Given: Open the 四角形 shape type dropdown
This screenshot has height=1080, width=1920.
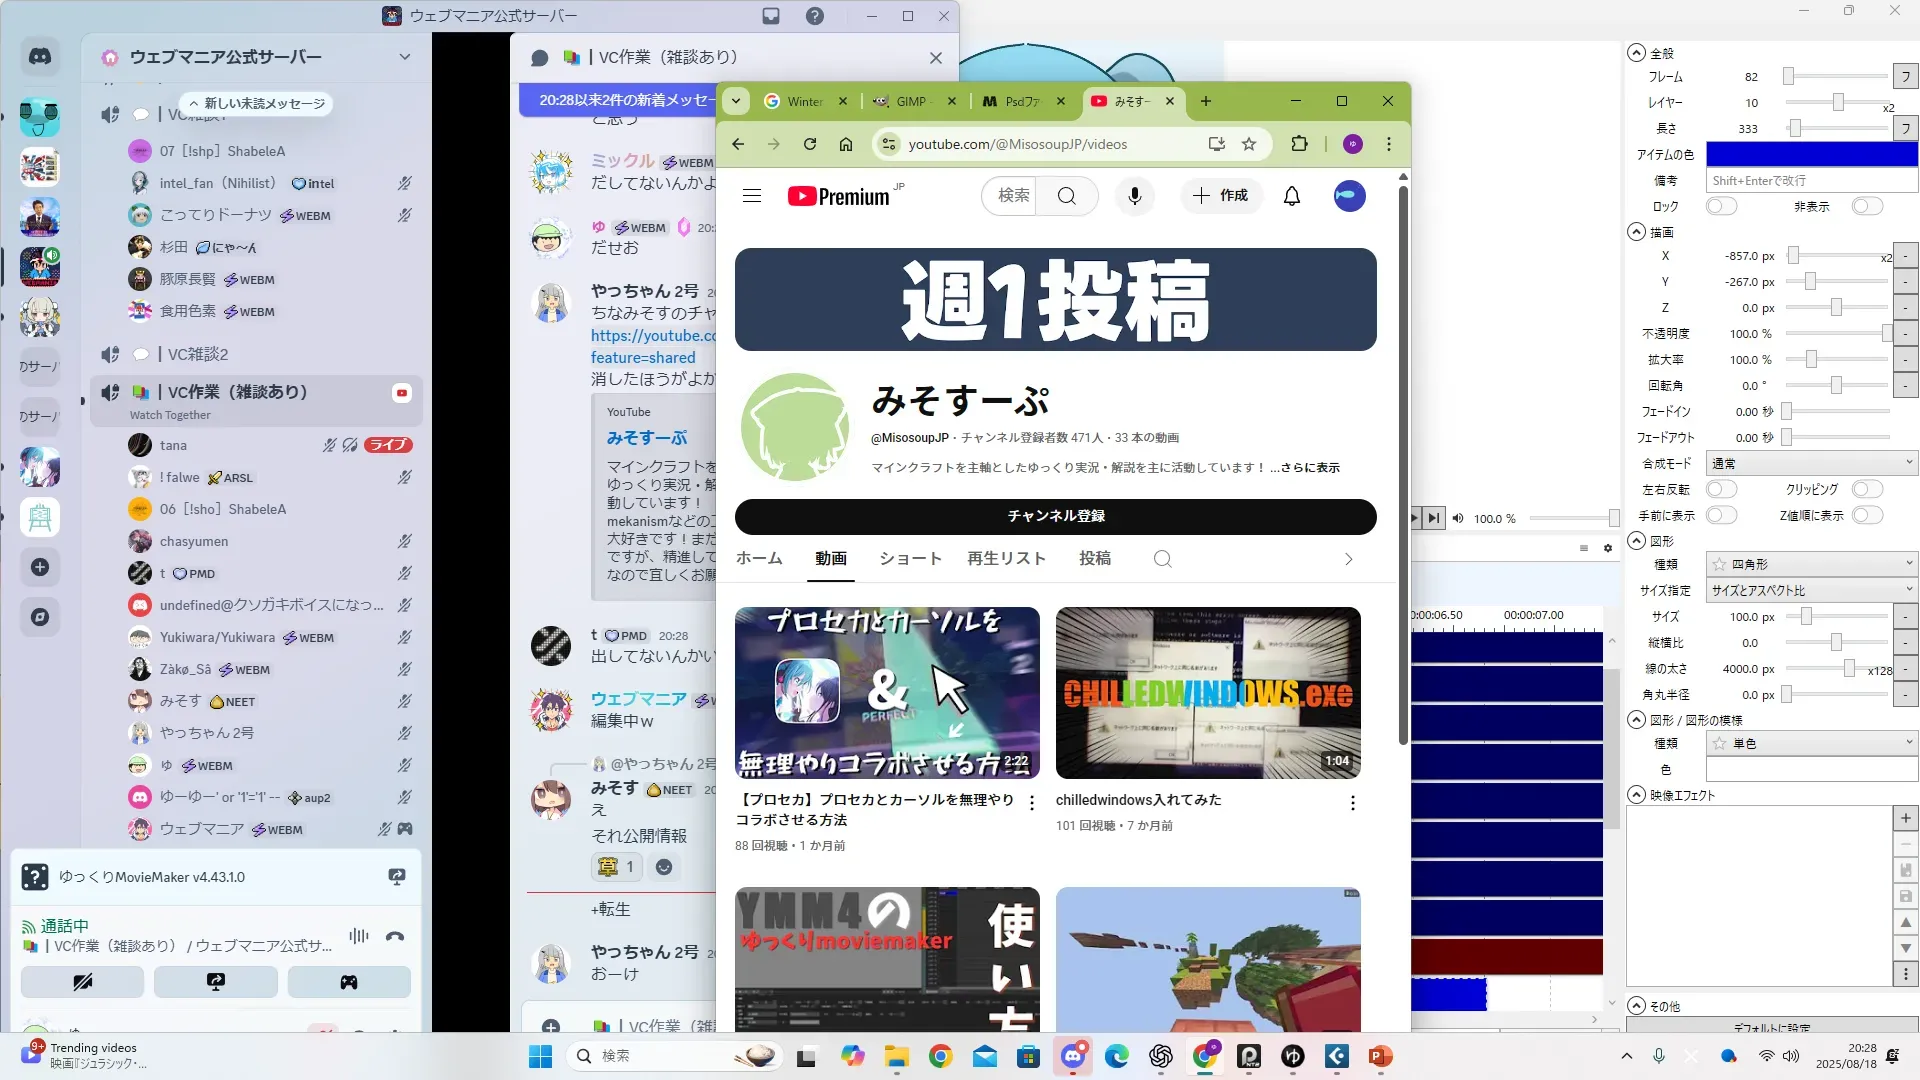Looking at the screenshot, I should pyautogui.click(x=1811, y=564).
